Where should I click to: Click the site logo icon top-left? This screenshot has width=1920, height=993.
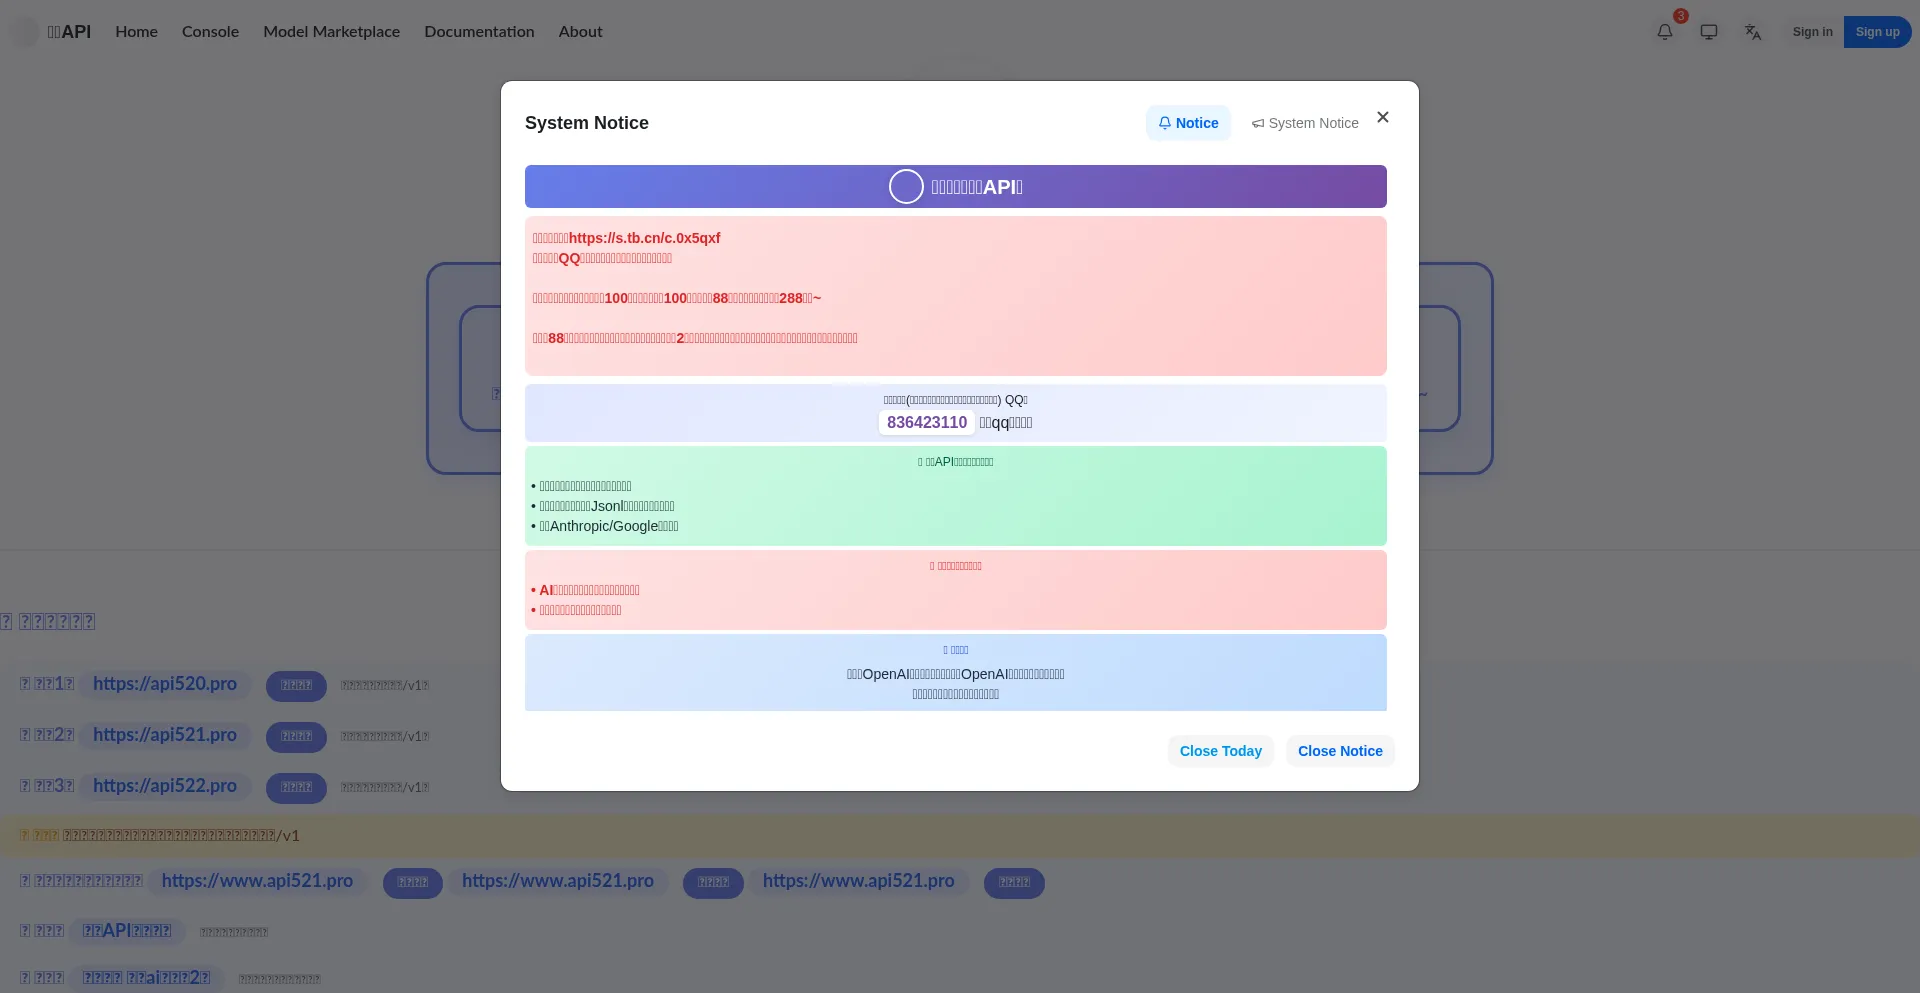point(23,31)
